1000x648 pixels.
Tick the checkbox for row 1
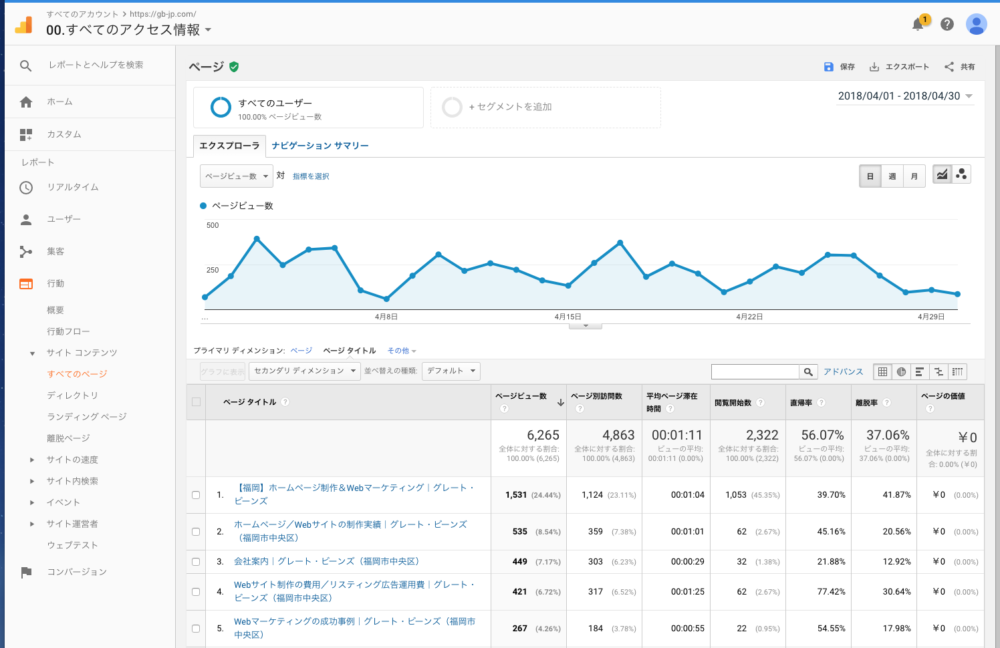click(x=196, y=495)
